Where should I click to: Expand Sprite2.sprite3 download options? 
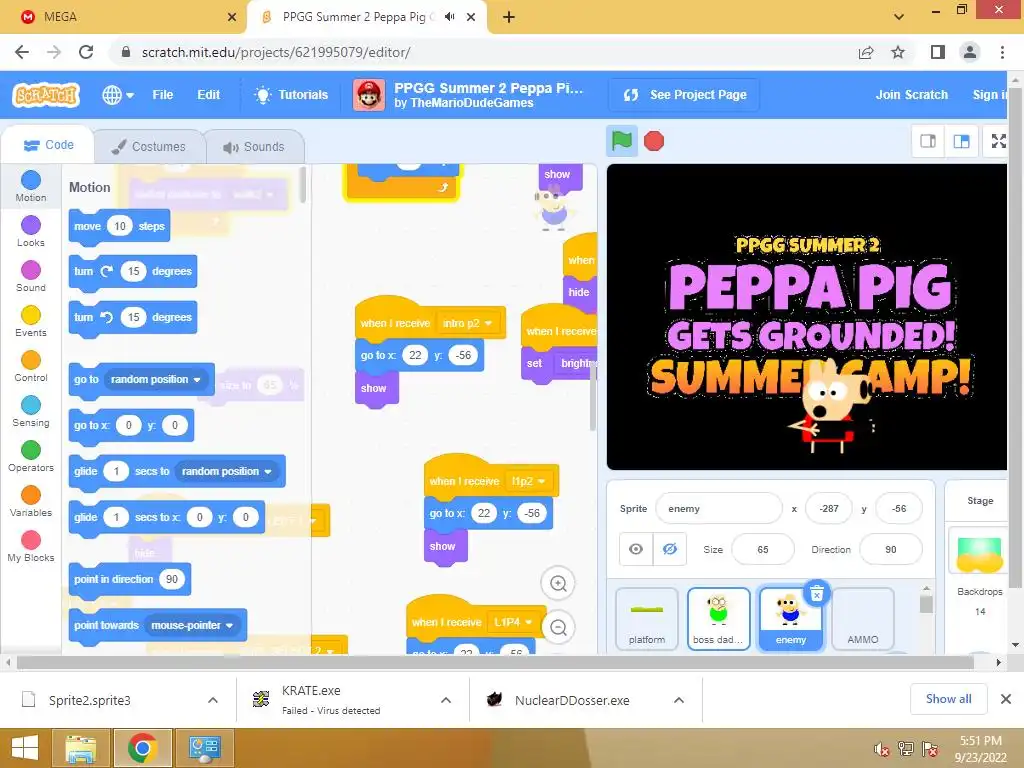click(213, 700)
